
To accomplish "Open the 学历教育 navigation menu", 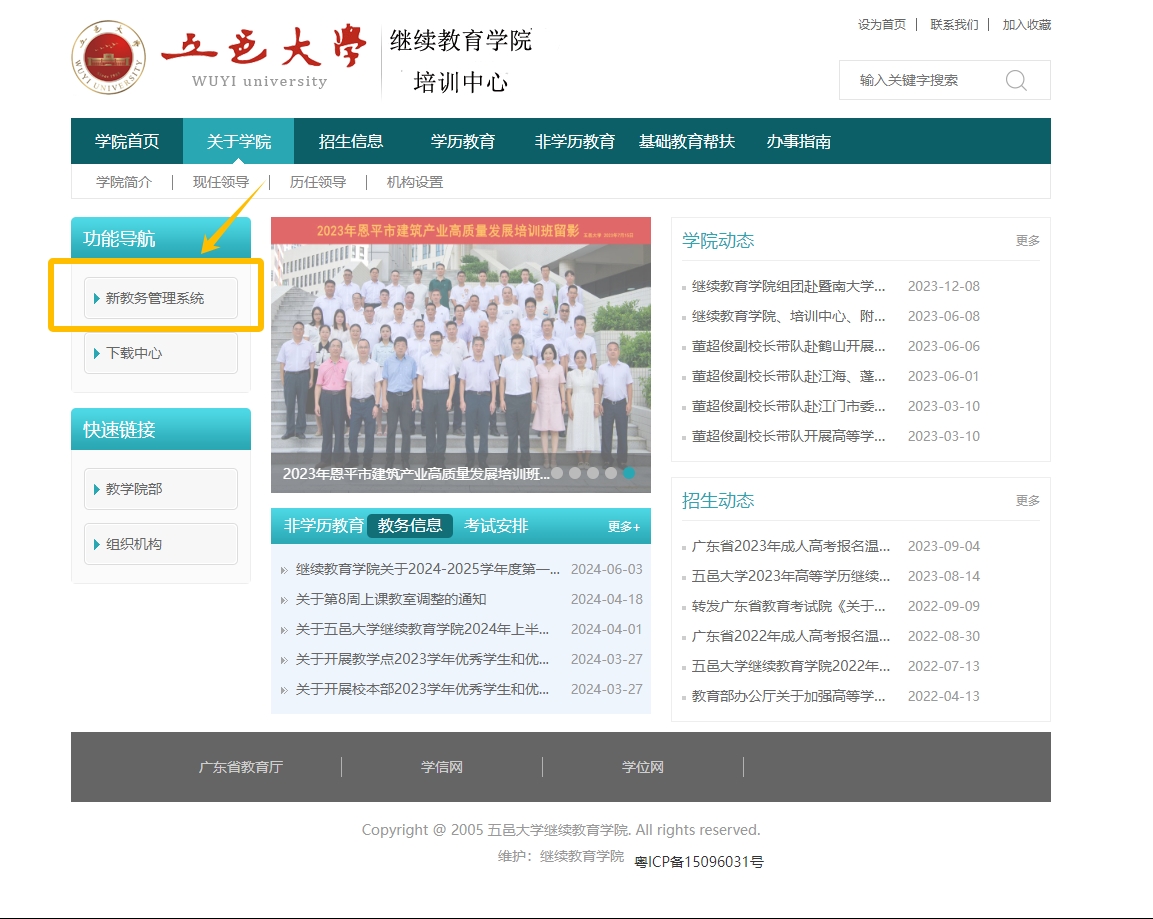I will pos(463,141).
